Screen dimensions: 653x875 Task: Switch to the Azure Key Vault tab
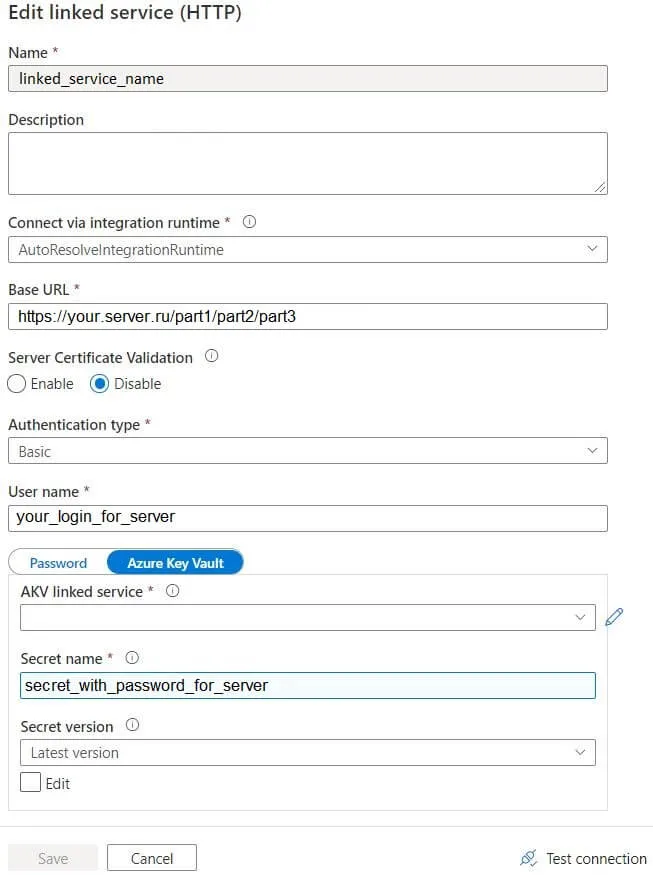175,563
